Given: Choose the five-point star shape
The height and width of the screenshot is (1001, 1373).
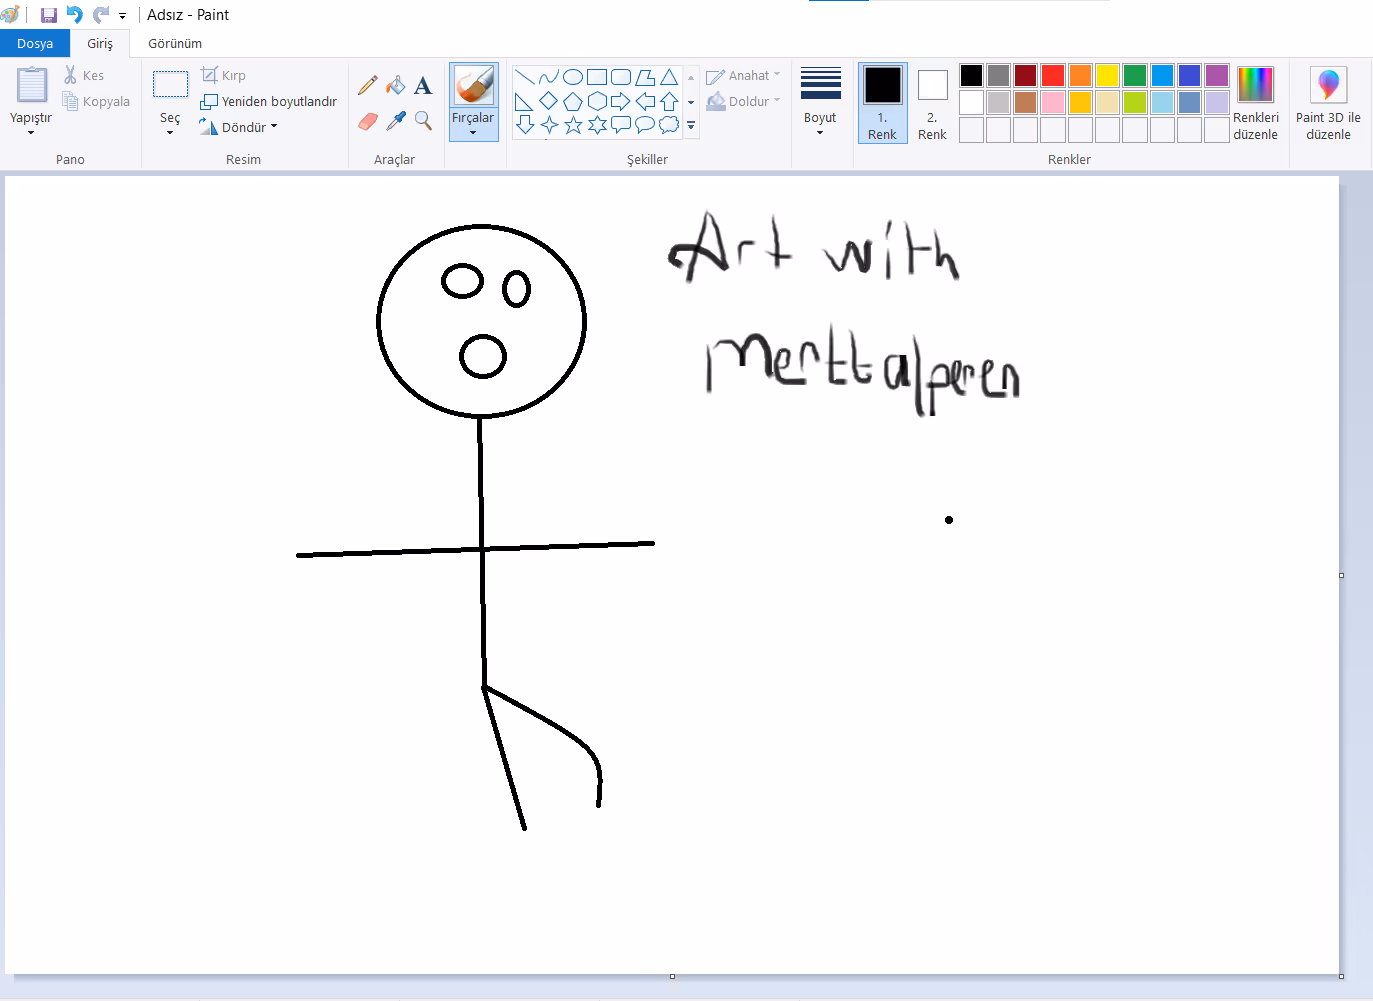Looking at the screenshot, I should [573, 125].
